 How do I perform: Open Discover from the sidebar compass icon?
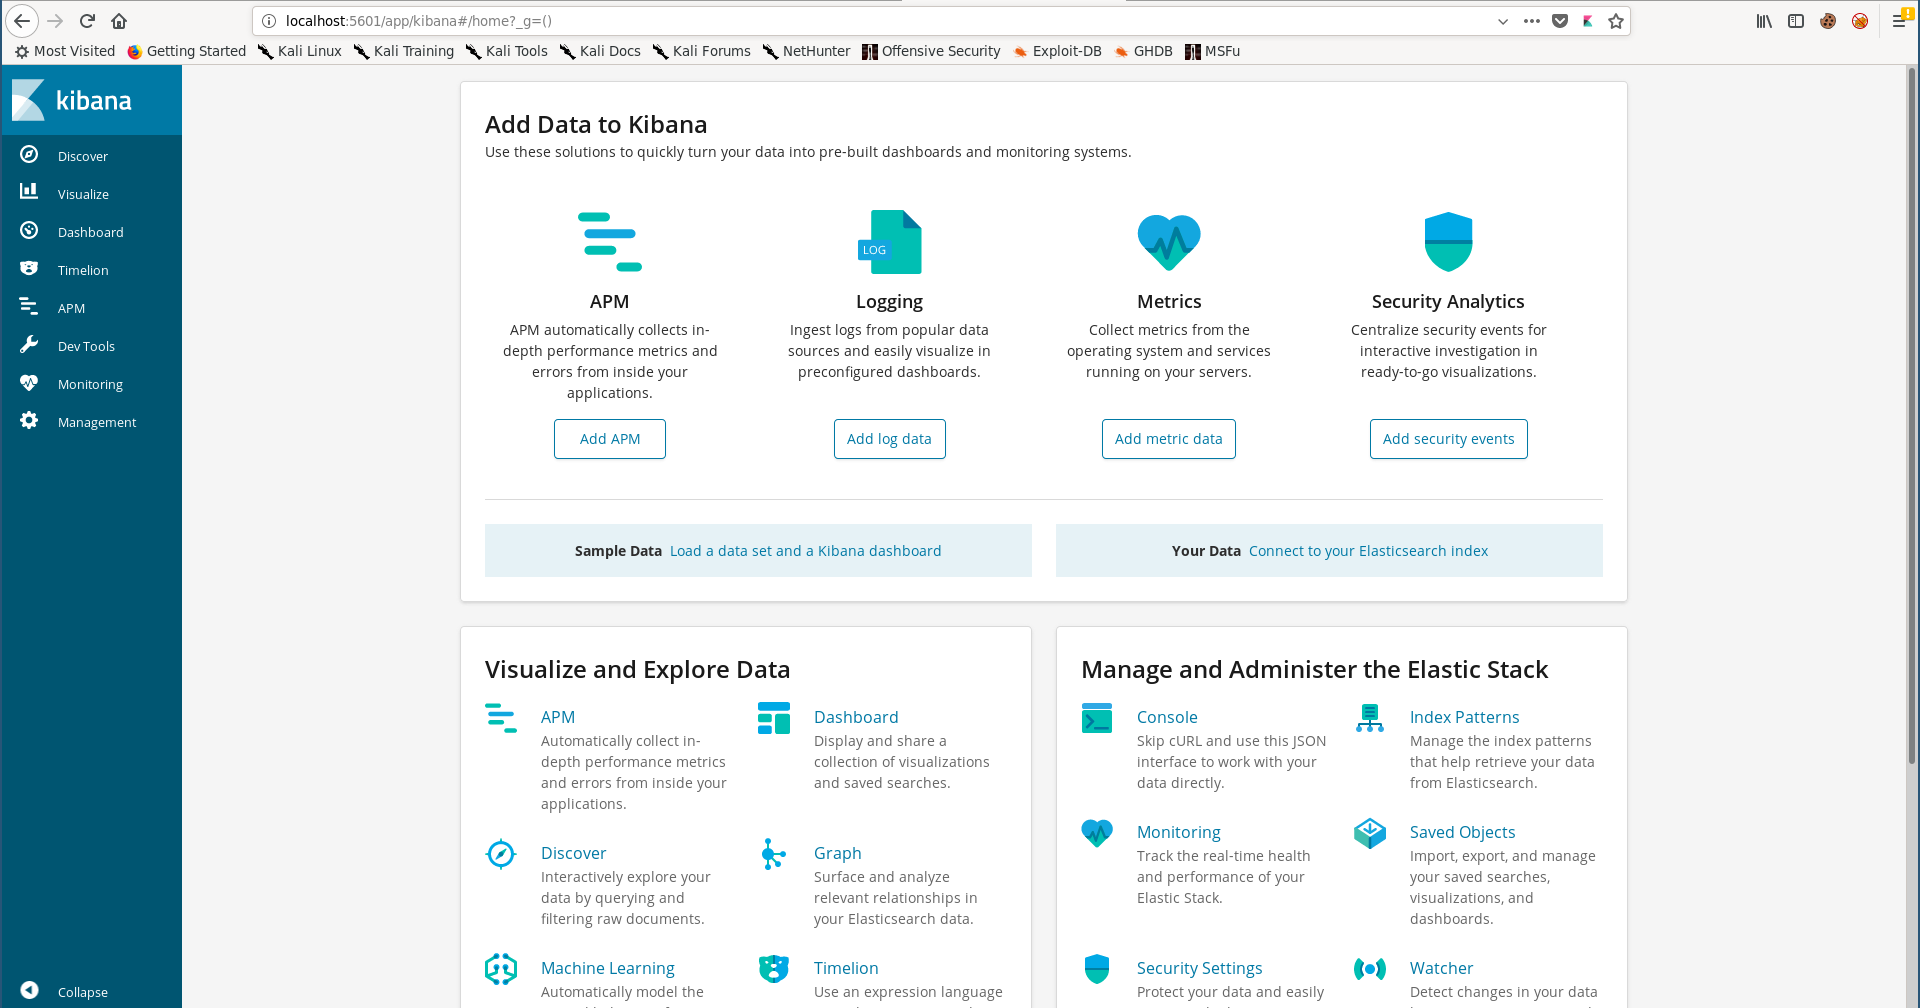[29, 155]
